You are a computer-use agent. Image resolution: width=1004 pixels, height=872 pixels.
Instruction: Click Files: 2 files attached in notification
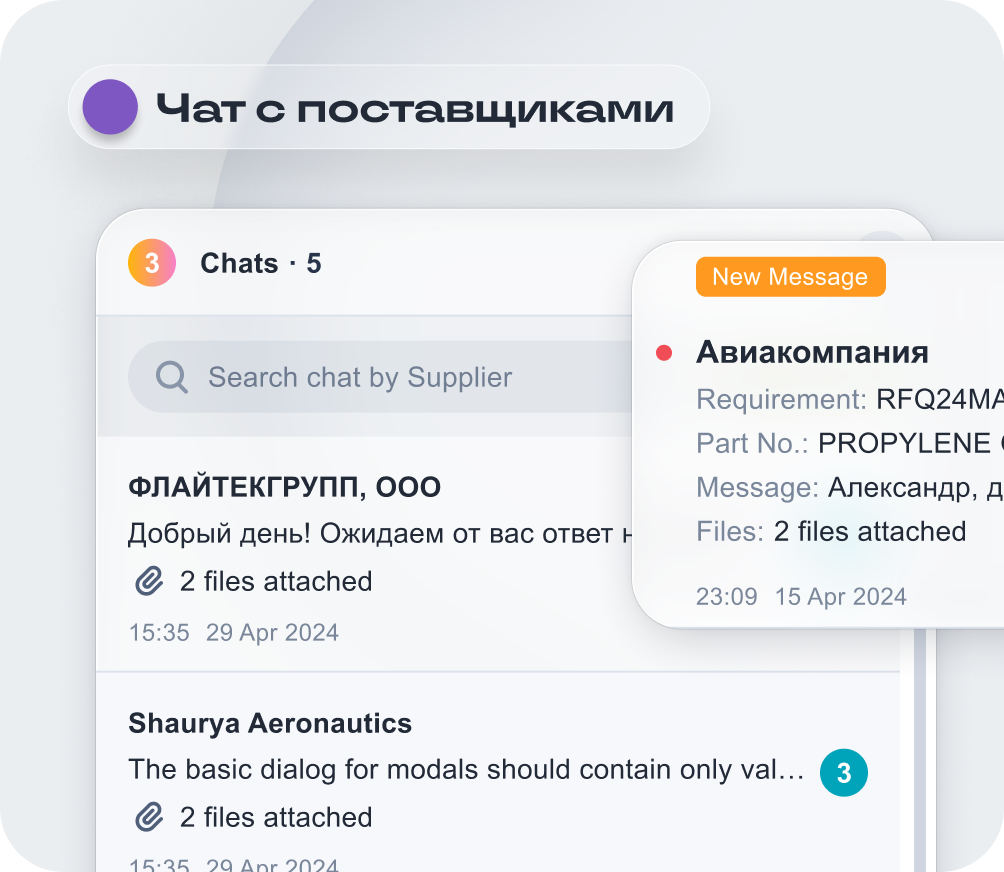[868, 531]
